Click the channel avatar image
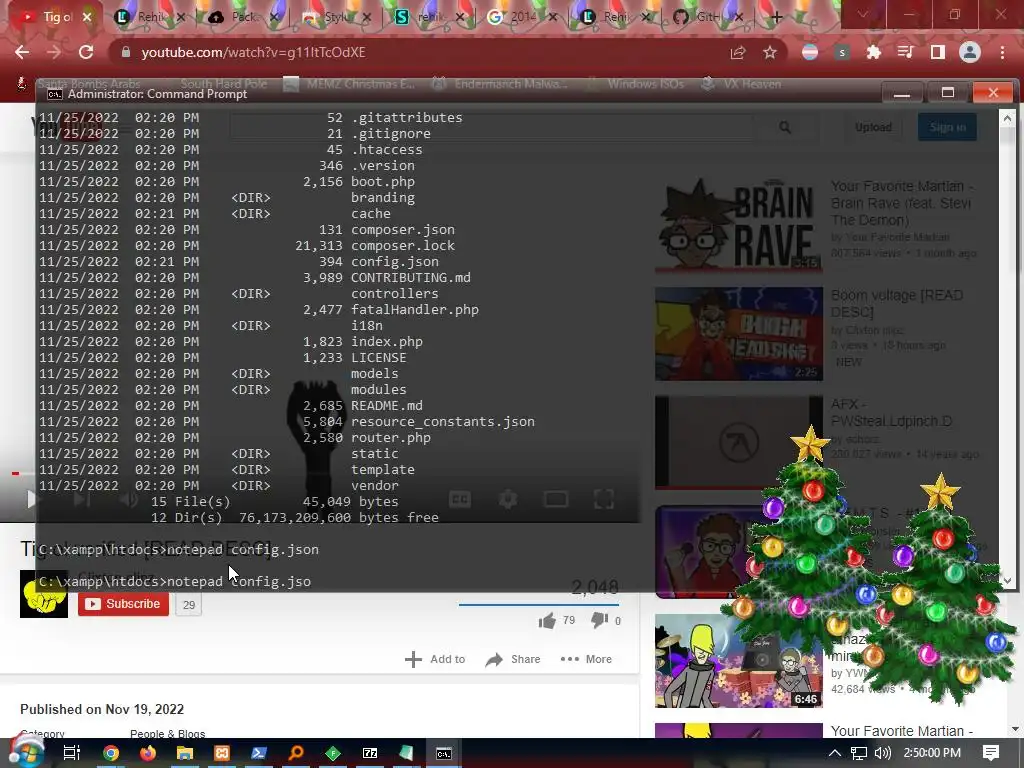Viewport: 1024px width, 768px height. click(44, 594)
